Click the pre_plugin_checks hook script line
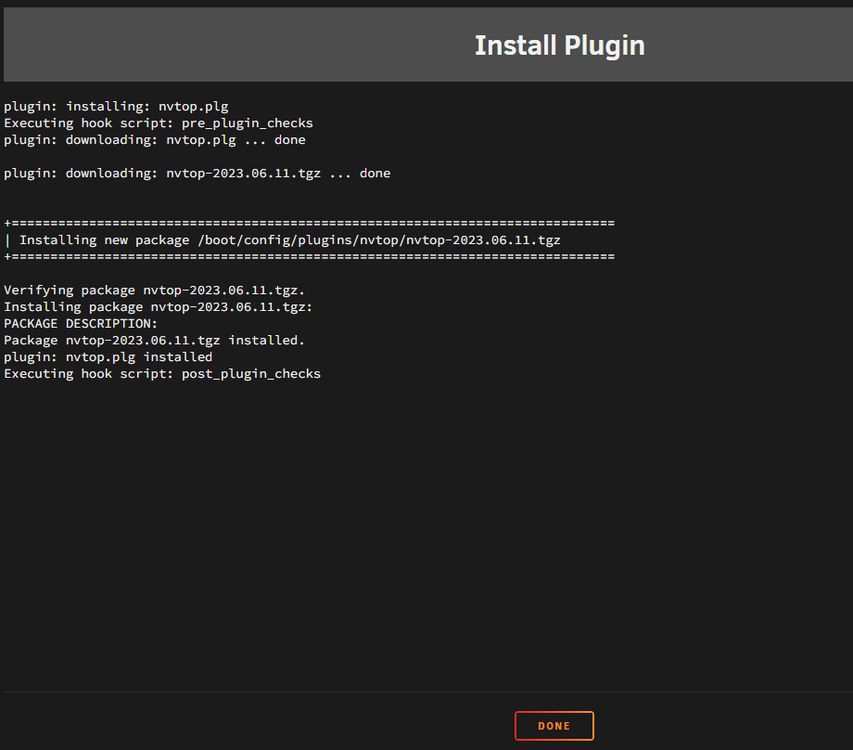This screenshot has height=750, width=853. (x=158, y=123)
